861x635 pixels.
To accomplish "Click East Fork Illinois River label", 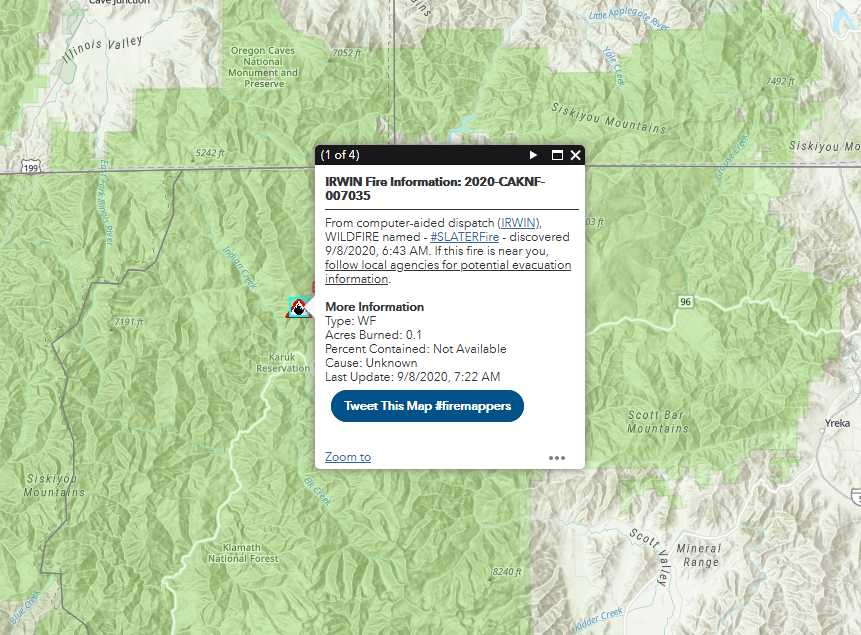I will point(105,202).
